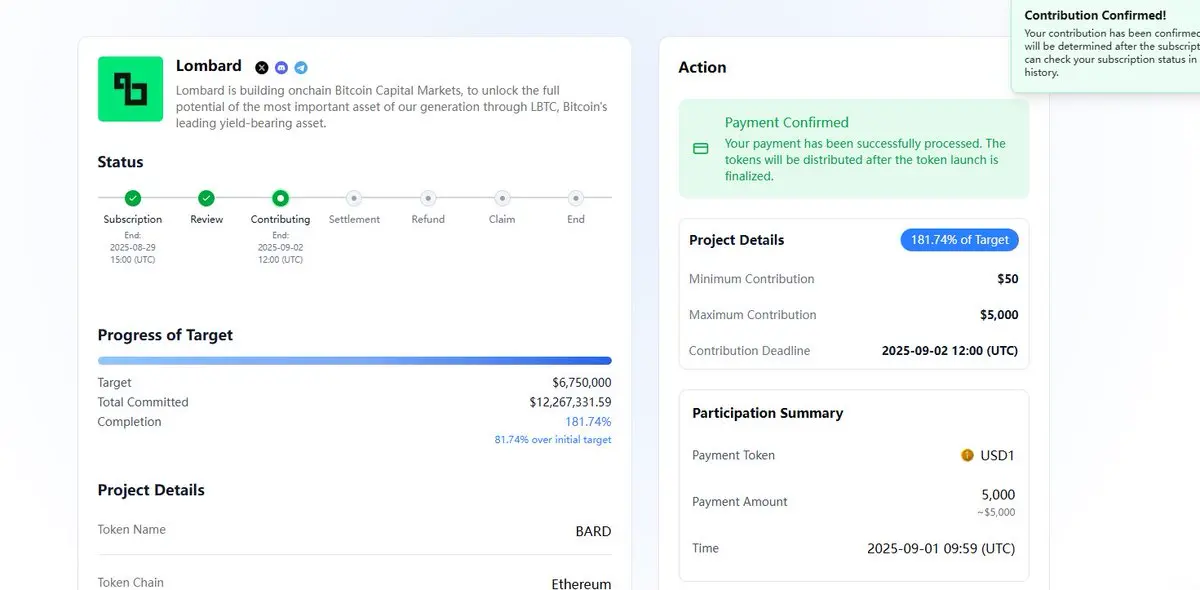The image size is (1200, 590).
Task: Click the '2025-09-02 12:00 (UTC)' deadline value
Action: 950,351
